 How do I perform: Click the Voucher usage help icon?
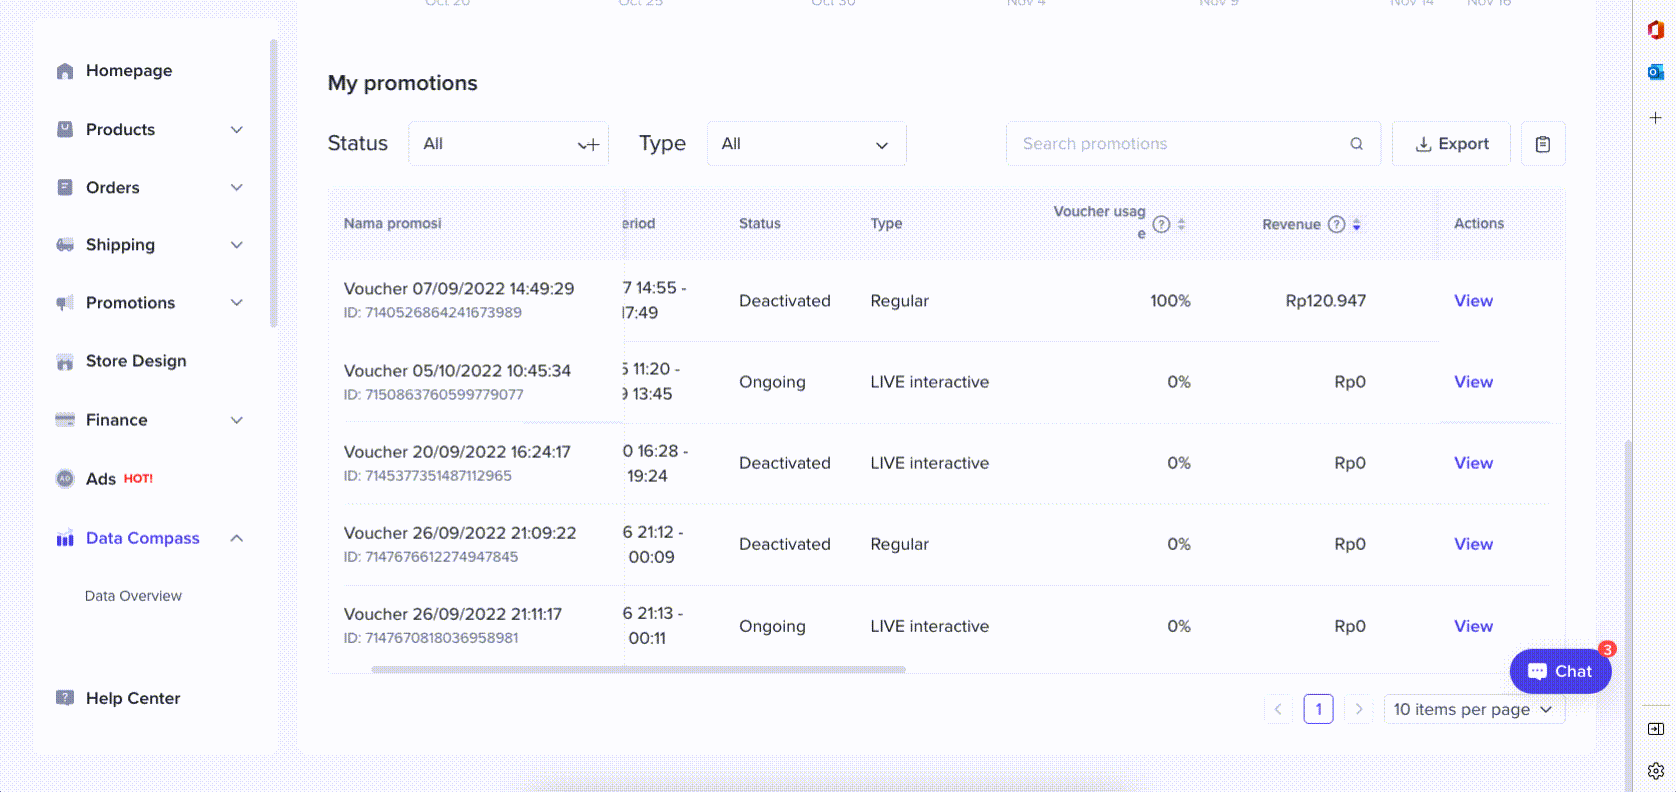[x=1161, y=224]
